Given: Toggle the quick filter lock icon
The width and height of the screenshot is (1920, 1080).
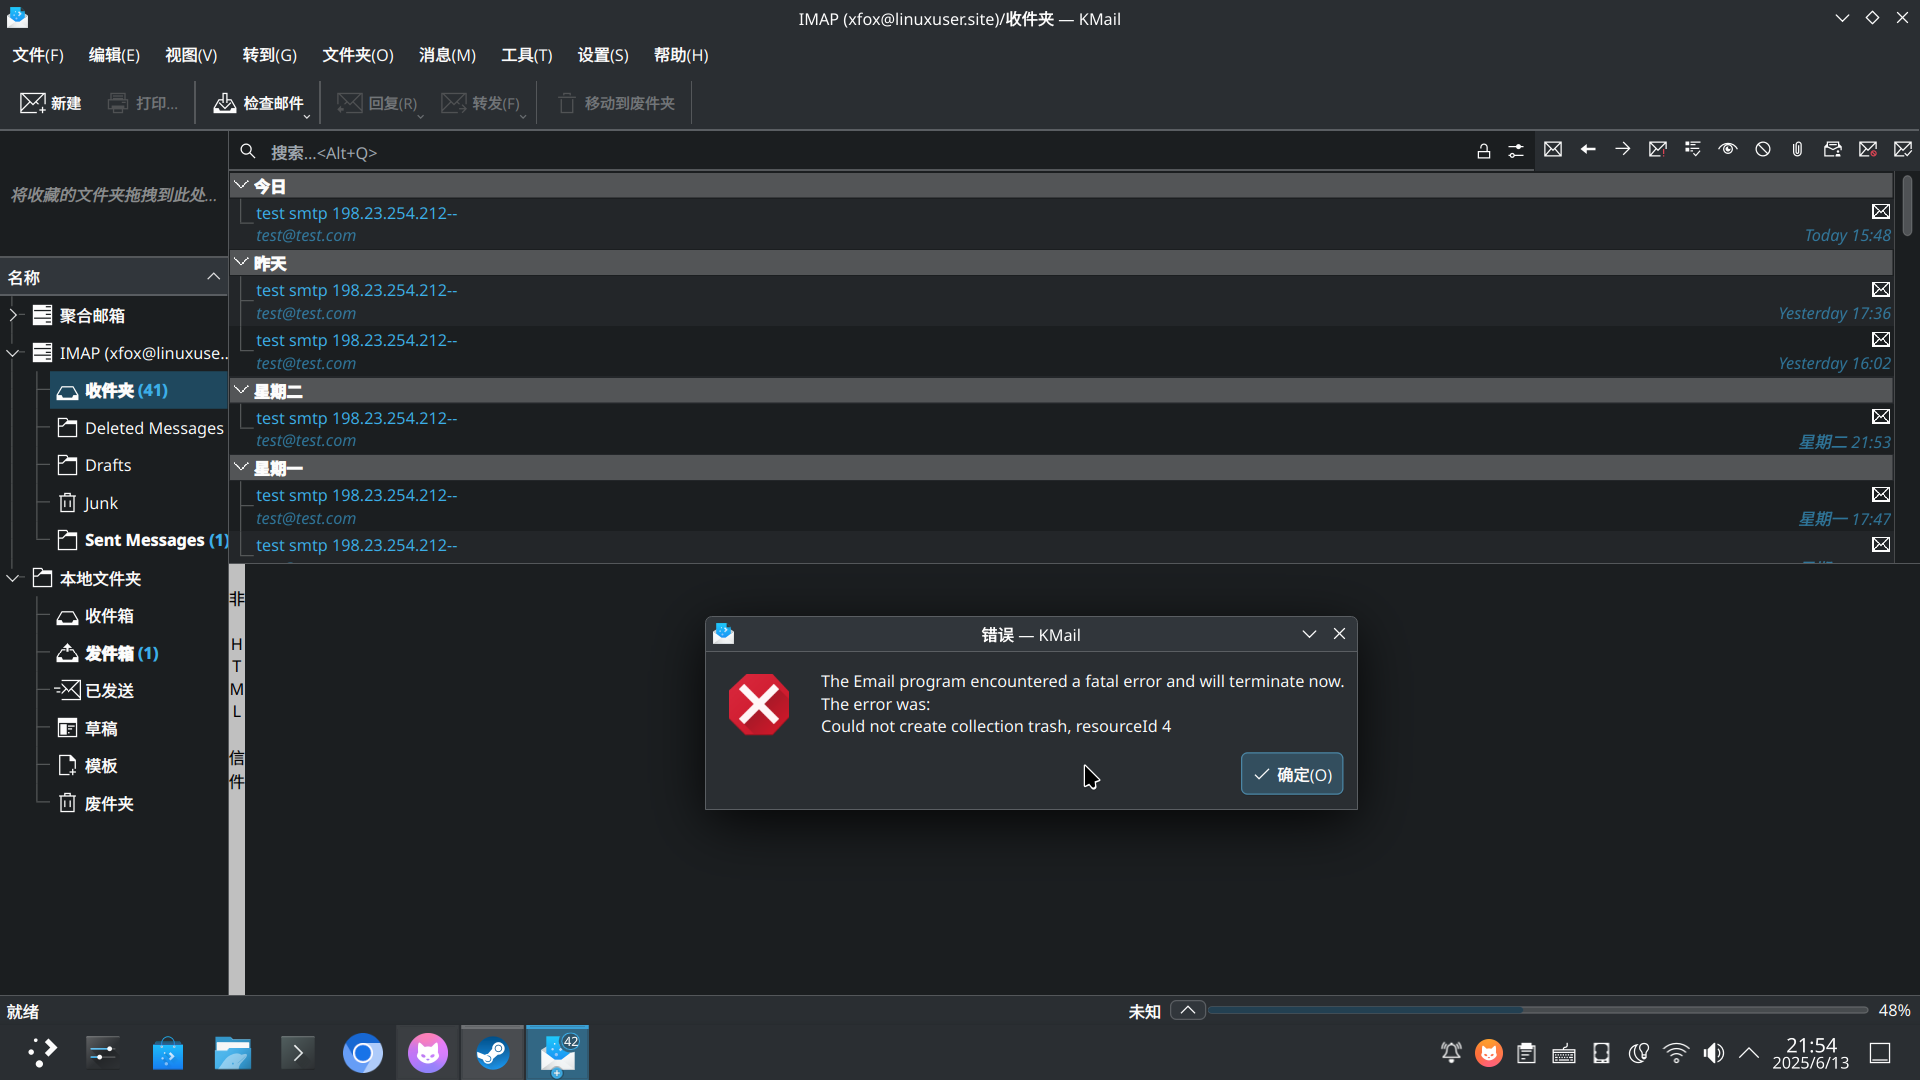Looking at the screenshot, I should click(1484, 151).
